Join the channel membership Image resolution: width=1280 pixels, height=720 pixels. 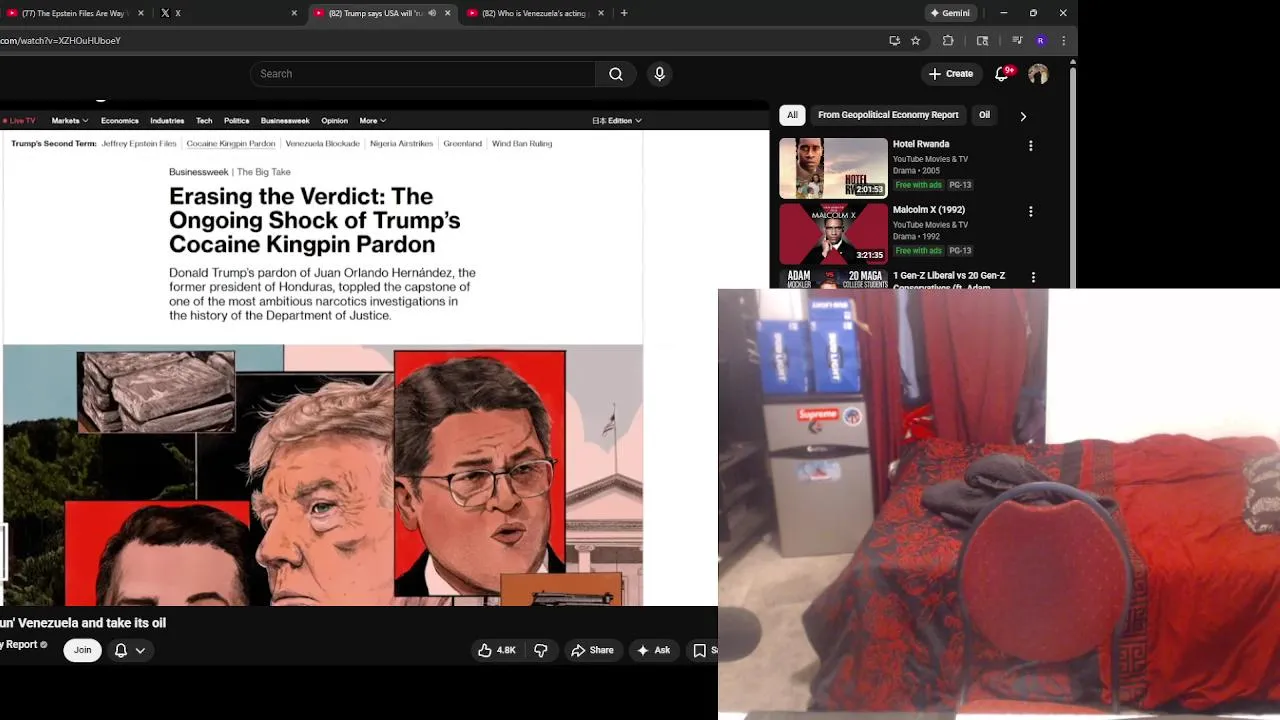click(x=82, y=650)
